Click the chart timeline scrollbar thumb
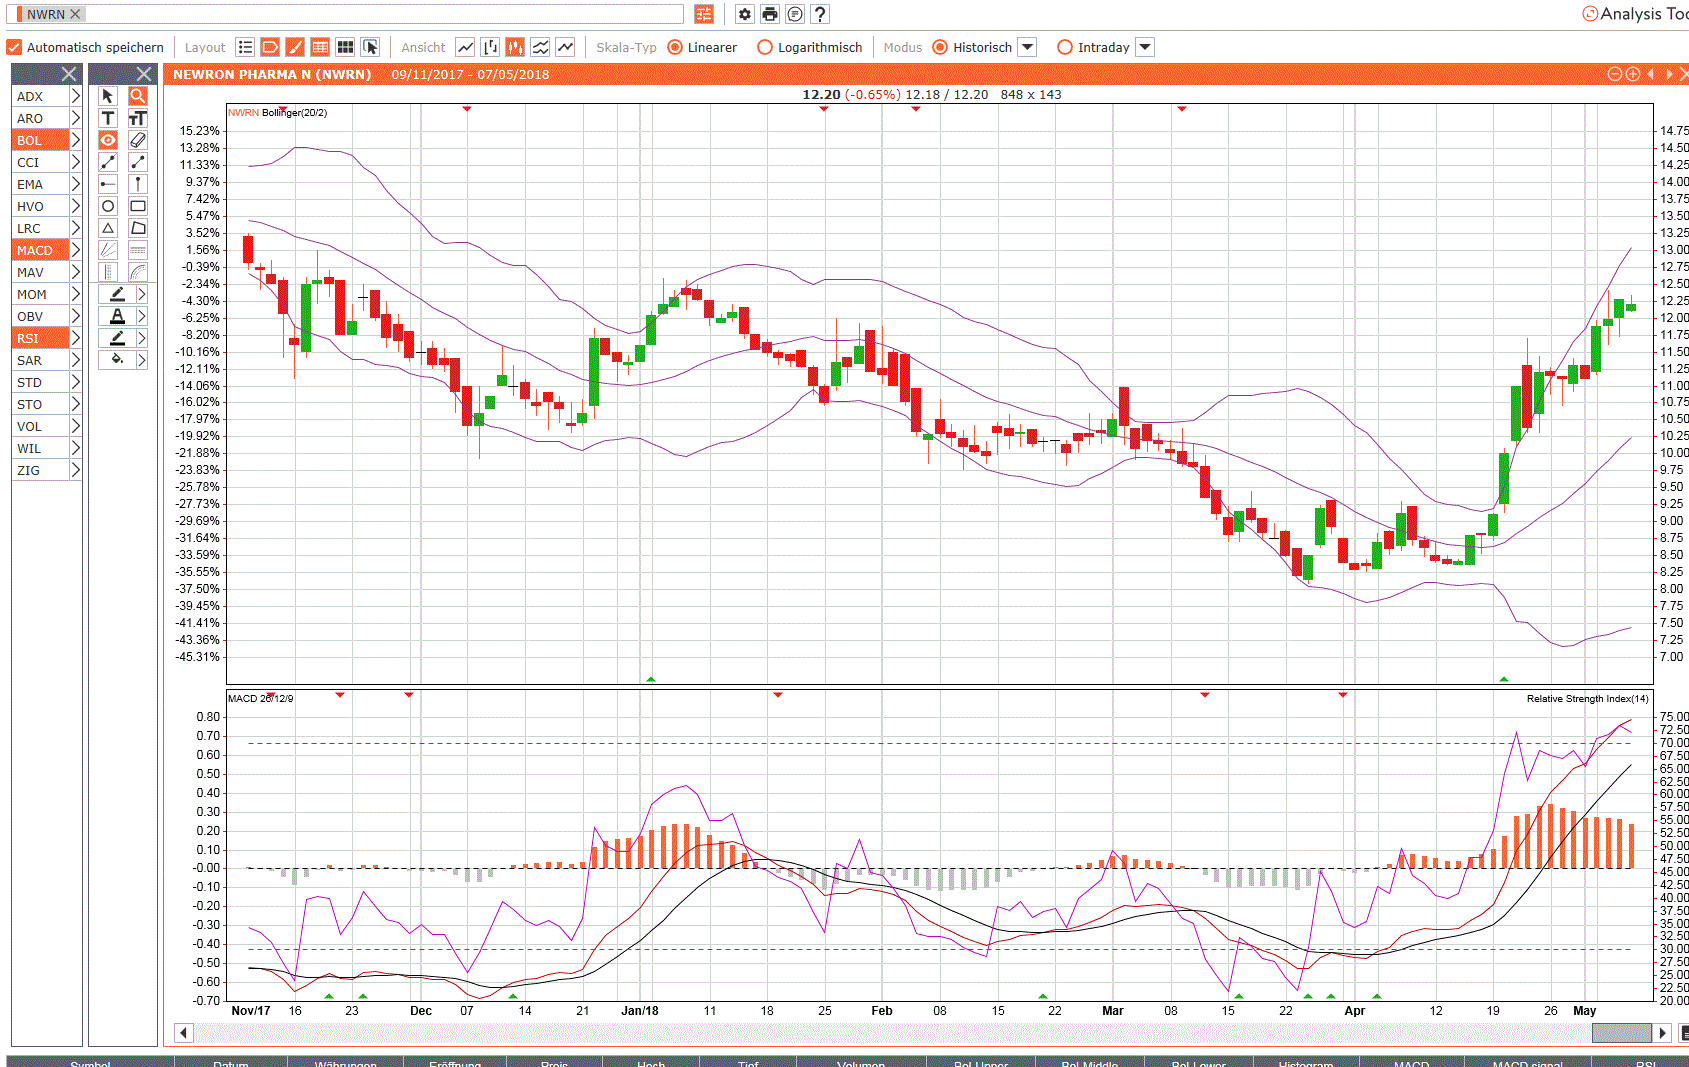The image size is (1689, 1067). pos(1621,1033)
